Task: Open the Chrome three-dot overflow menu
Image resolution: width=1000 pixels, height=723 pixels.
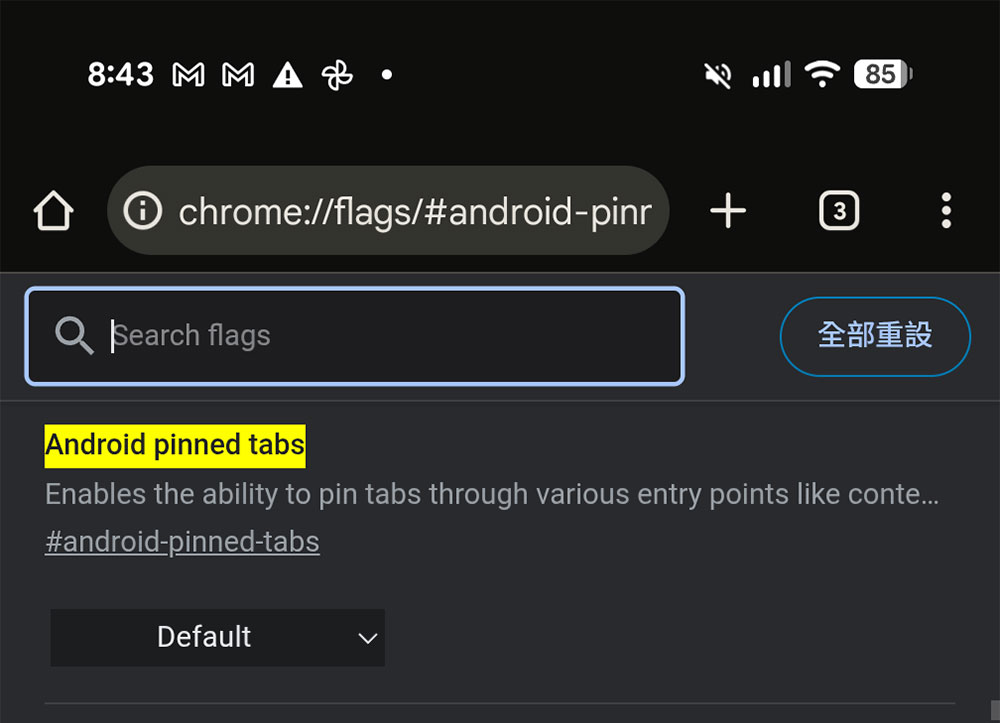Action: pos(945,210)
